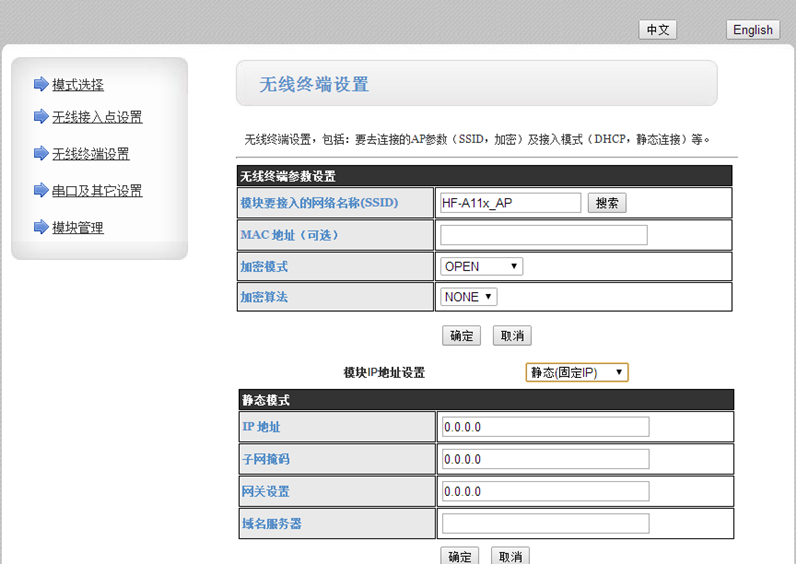Click the 子网掩码 input field
This screenshot has height=564, width=796.
click(544, 459)
